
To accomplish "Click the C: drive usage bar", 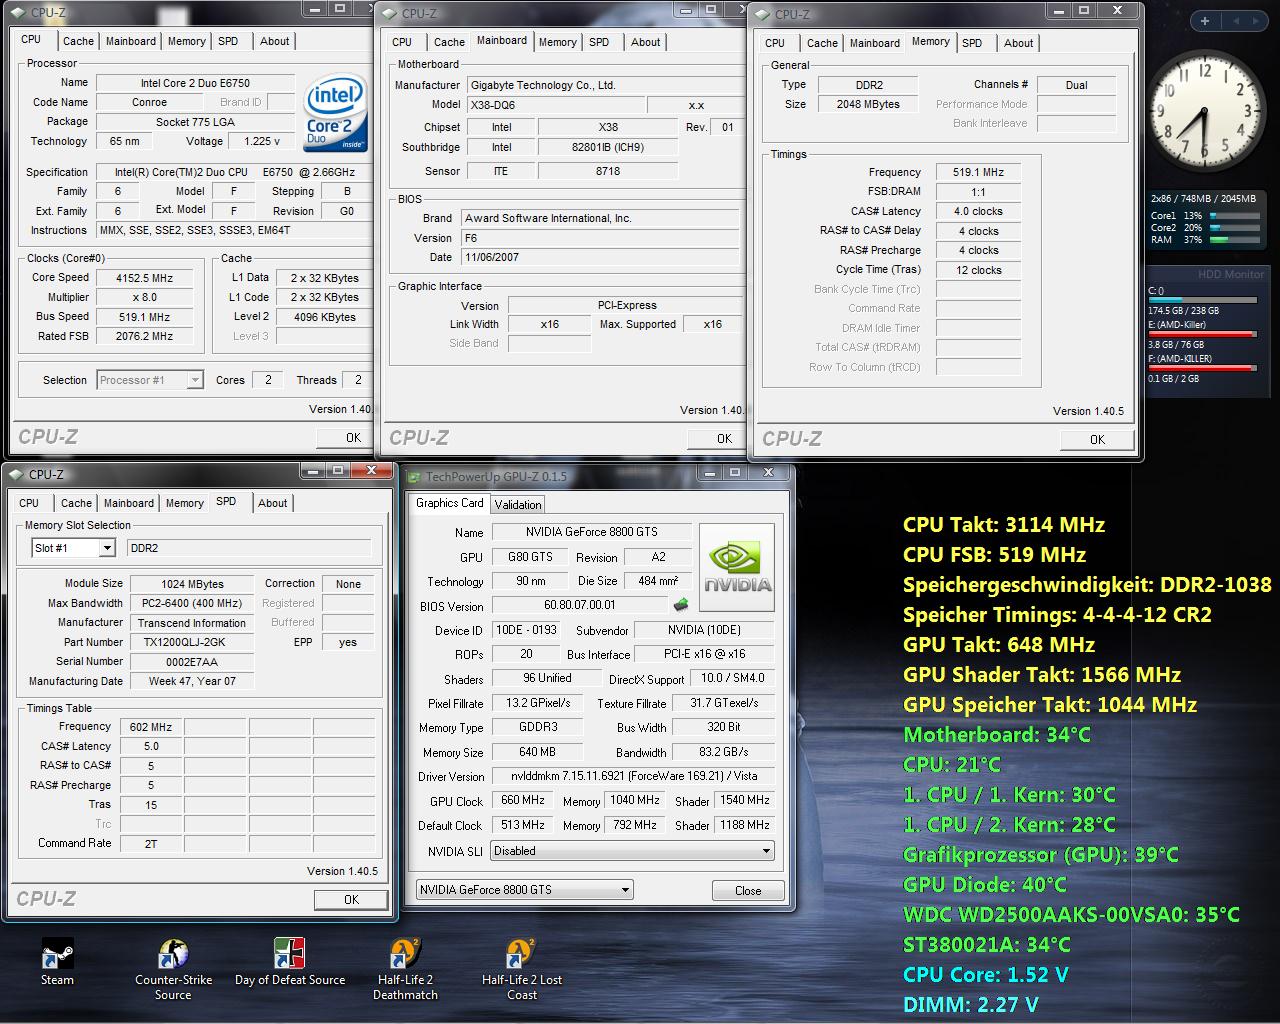I will 1202,299.
